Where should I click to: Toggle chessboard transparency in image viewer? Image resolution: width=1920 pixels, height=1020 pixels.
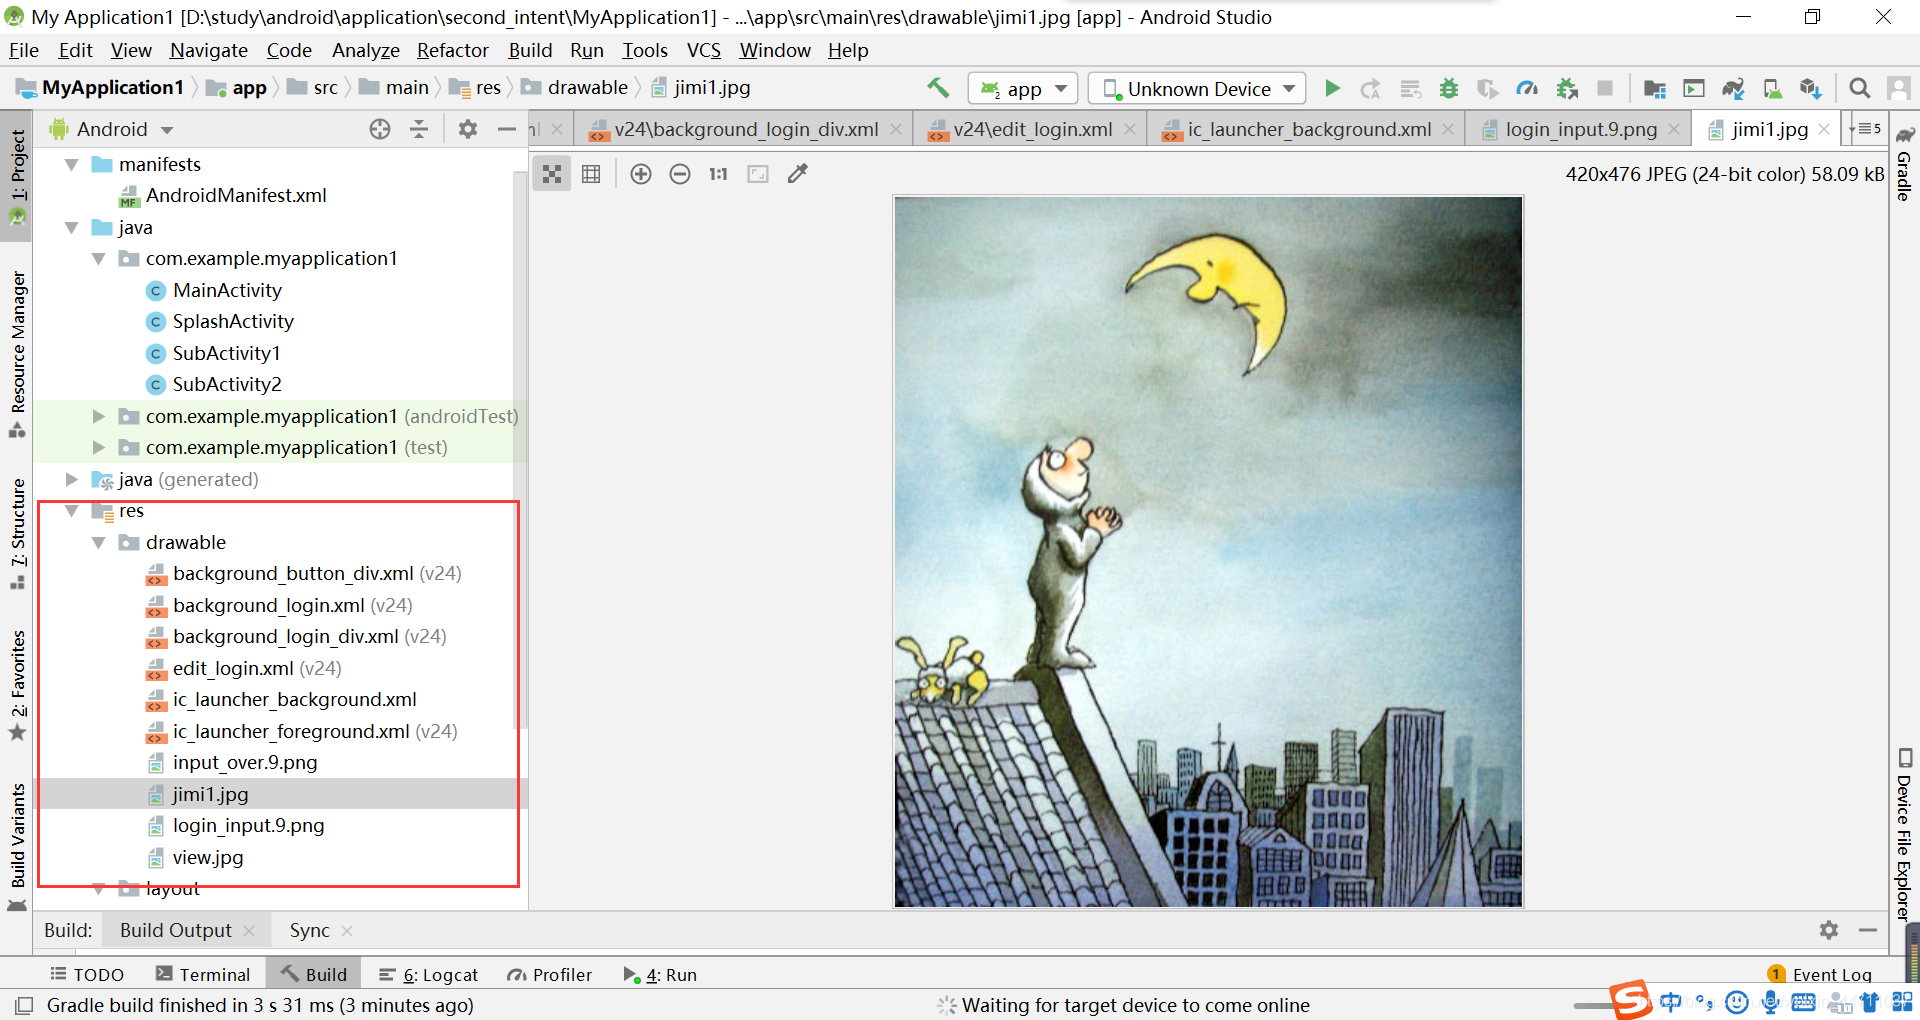click(x=552, y=174)
